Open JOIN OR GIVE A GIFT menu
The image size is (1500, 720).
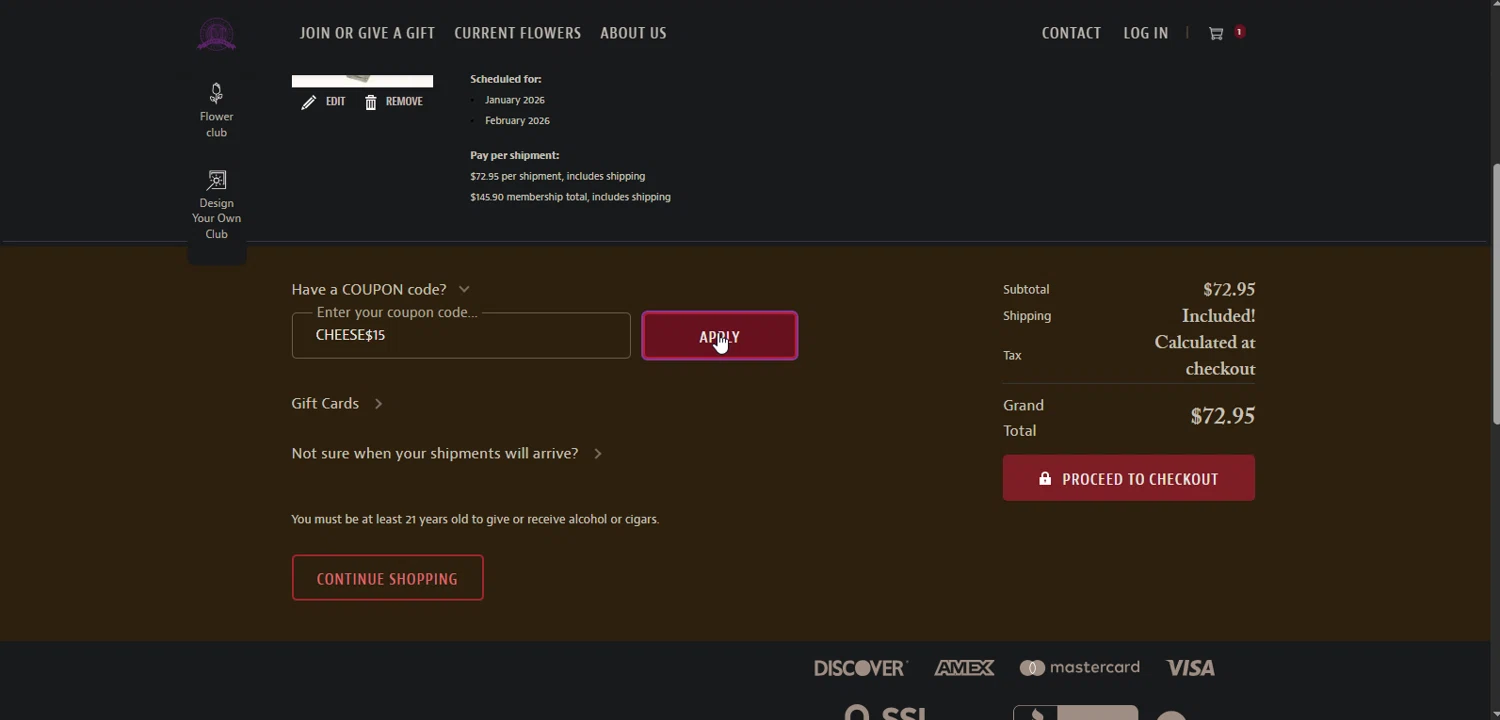point(367,33)
